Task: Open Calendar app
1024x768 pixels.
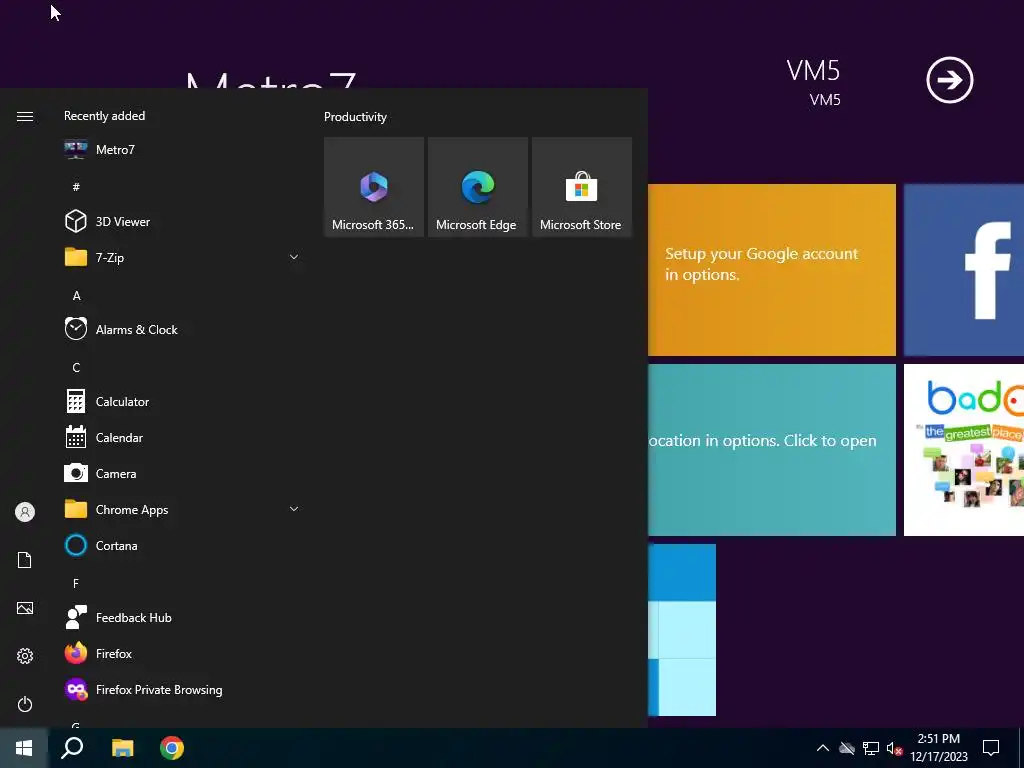Action: 181,438
